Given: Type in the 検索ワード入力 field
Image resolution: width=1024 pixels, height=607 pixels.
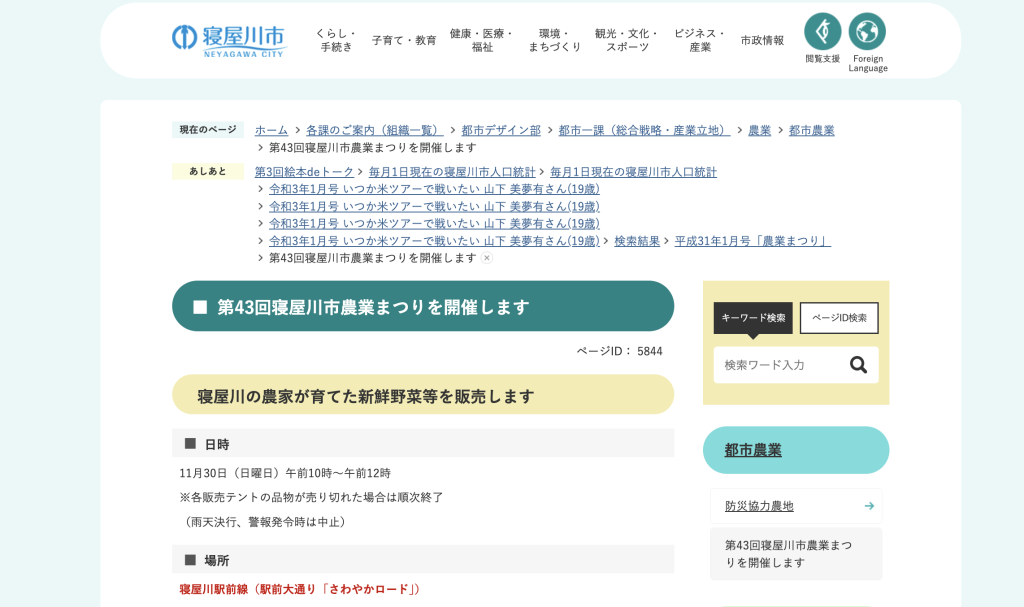Looking at the screenshot, I should (779, 365).
